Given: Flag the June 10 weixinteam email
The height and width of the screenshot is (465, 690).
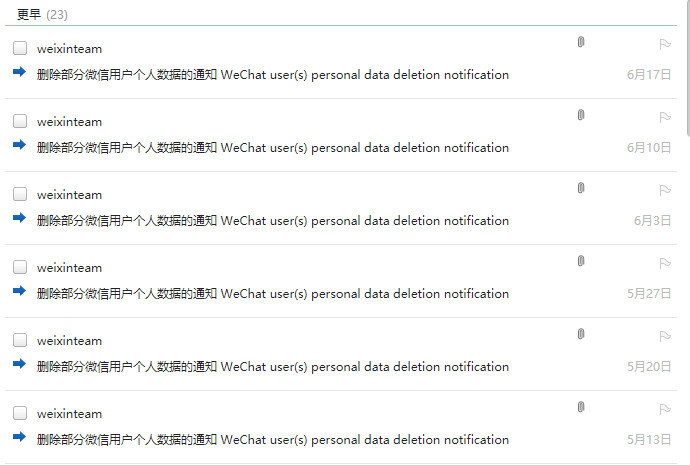Looking at the screenshot, I should [x=665, y=116].
